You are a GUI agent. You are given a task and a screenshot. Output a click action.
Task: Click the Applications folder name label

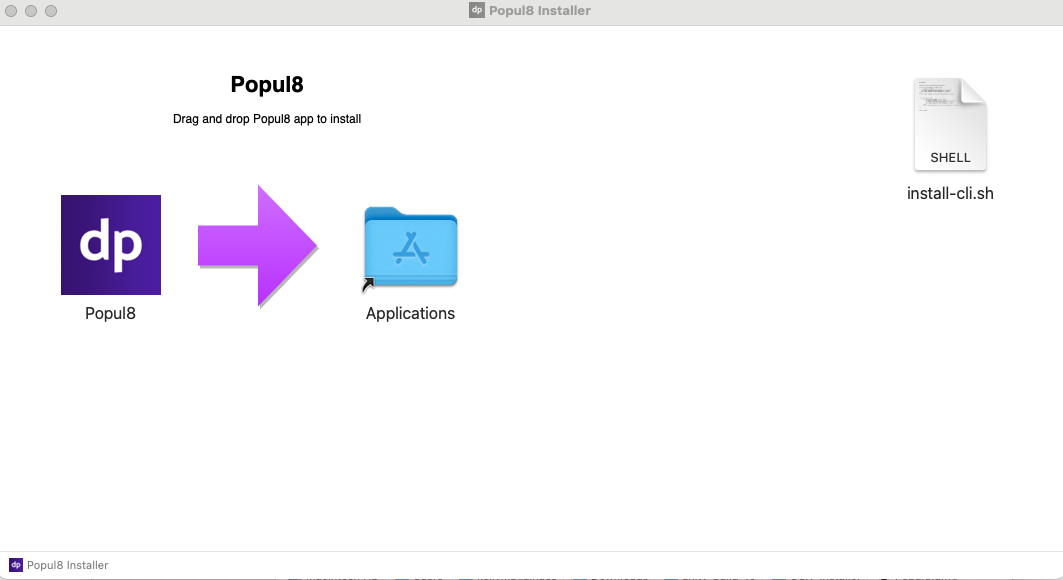click(410, 313)
